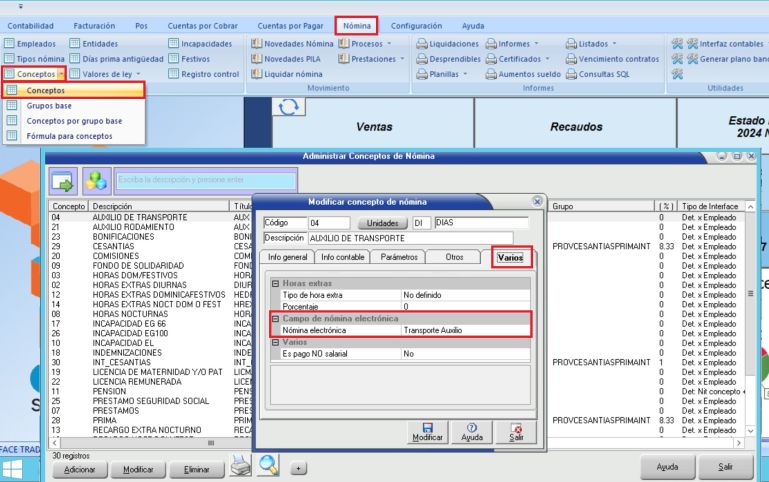Open Entidades in the ribbon

pos(94,44)
